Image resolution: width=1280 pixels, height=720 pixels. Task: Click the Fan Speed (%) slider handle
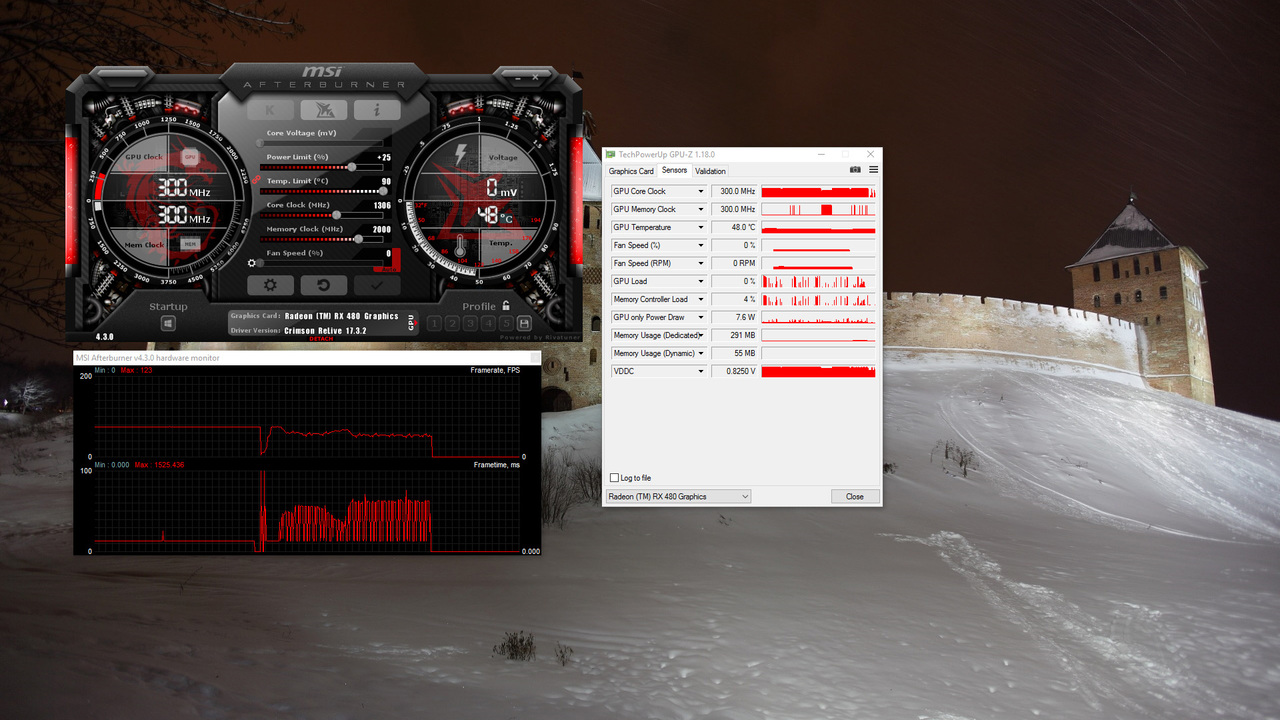tap(262, 263)
